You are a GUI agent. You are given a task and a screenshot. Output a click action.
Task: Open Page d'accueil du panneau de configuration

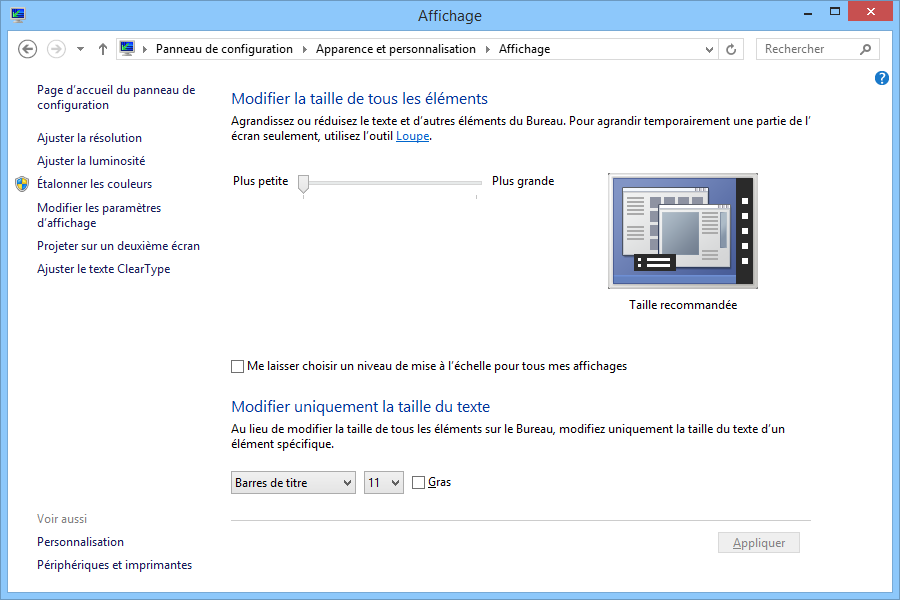116,98
